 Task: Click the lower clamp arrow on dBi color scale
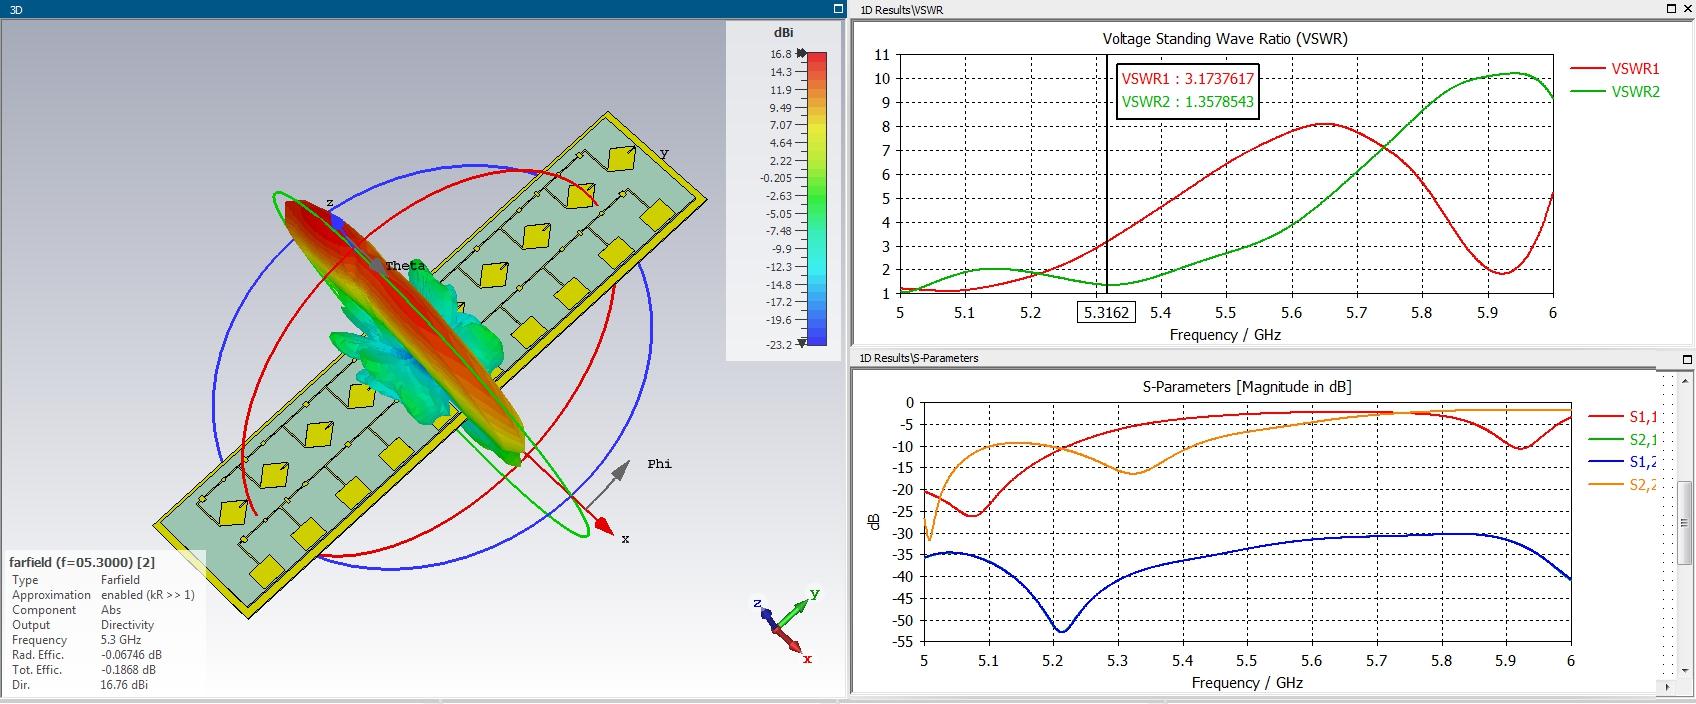click(x=803, y=344)
